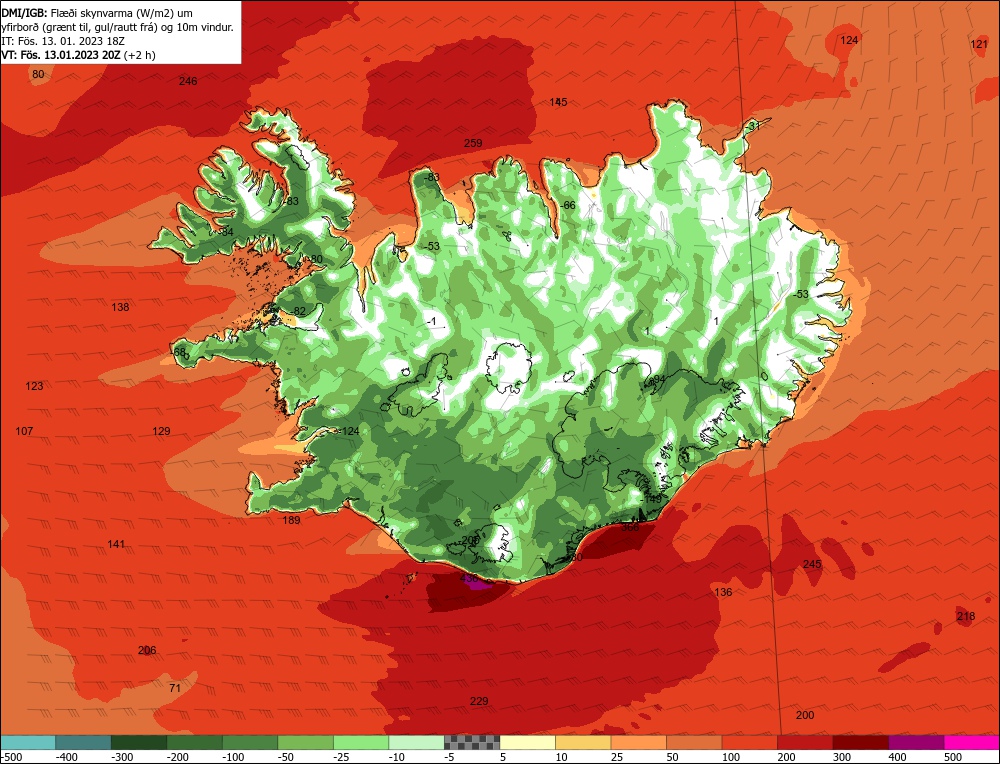The image size is (1000, 764).
Task: Click the sea value 245
Action: pyautogui.click(x=812, y=564)
